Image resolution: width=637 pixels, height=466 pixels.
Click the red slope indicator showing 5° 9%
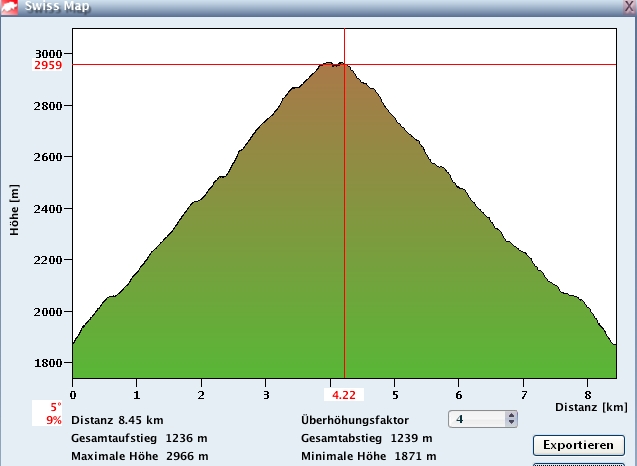[x=52, y=414]
